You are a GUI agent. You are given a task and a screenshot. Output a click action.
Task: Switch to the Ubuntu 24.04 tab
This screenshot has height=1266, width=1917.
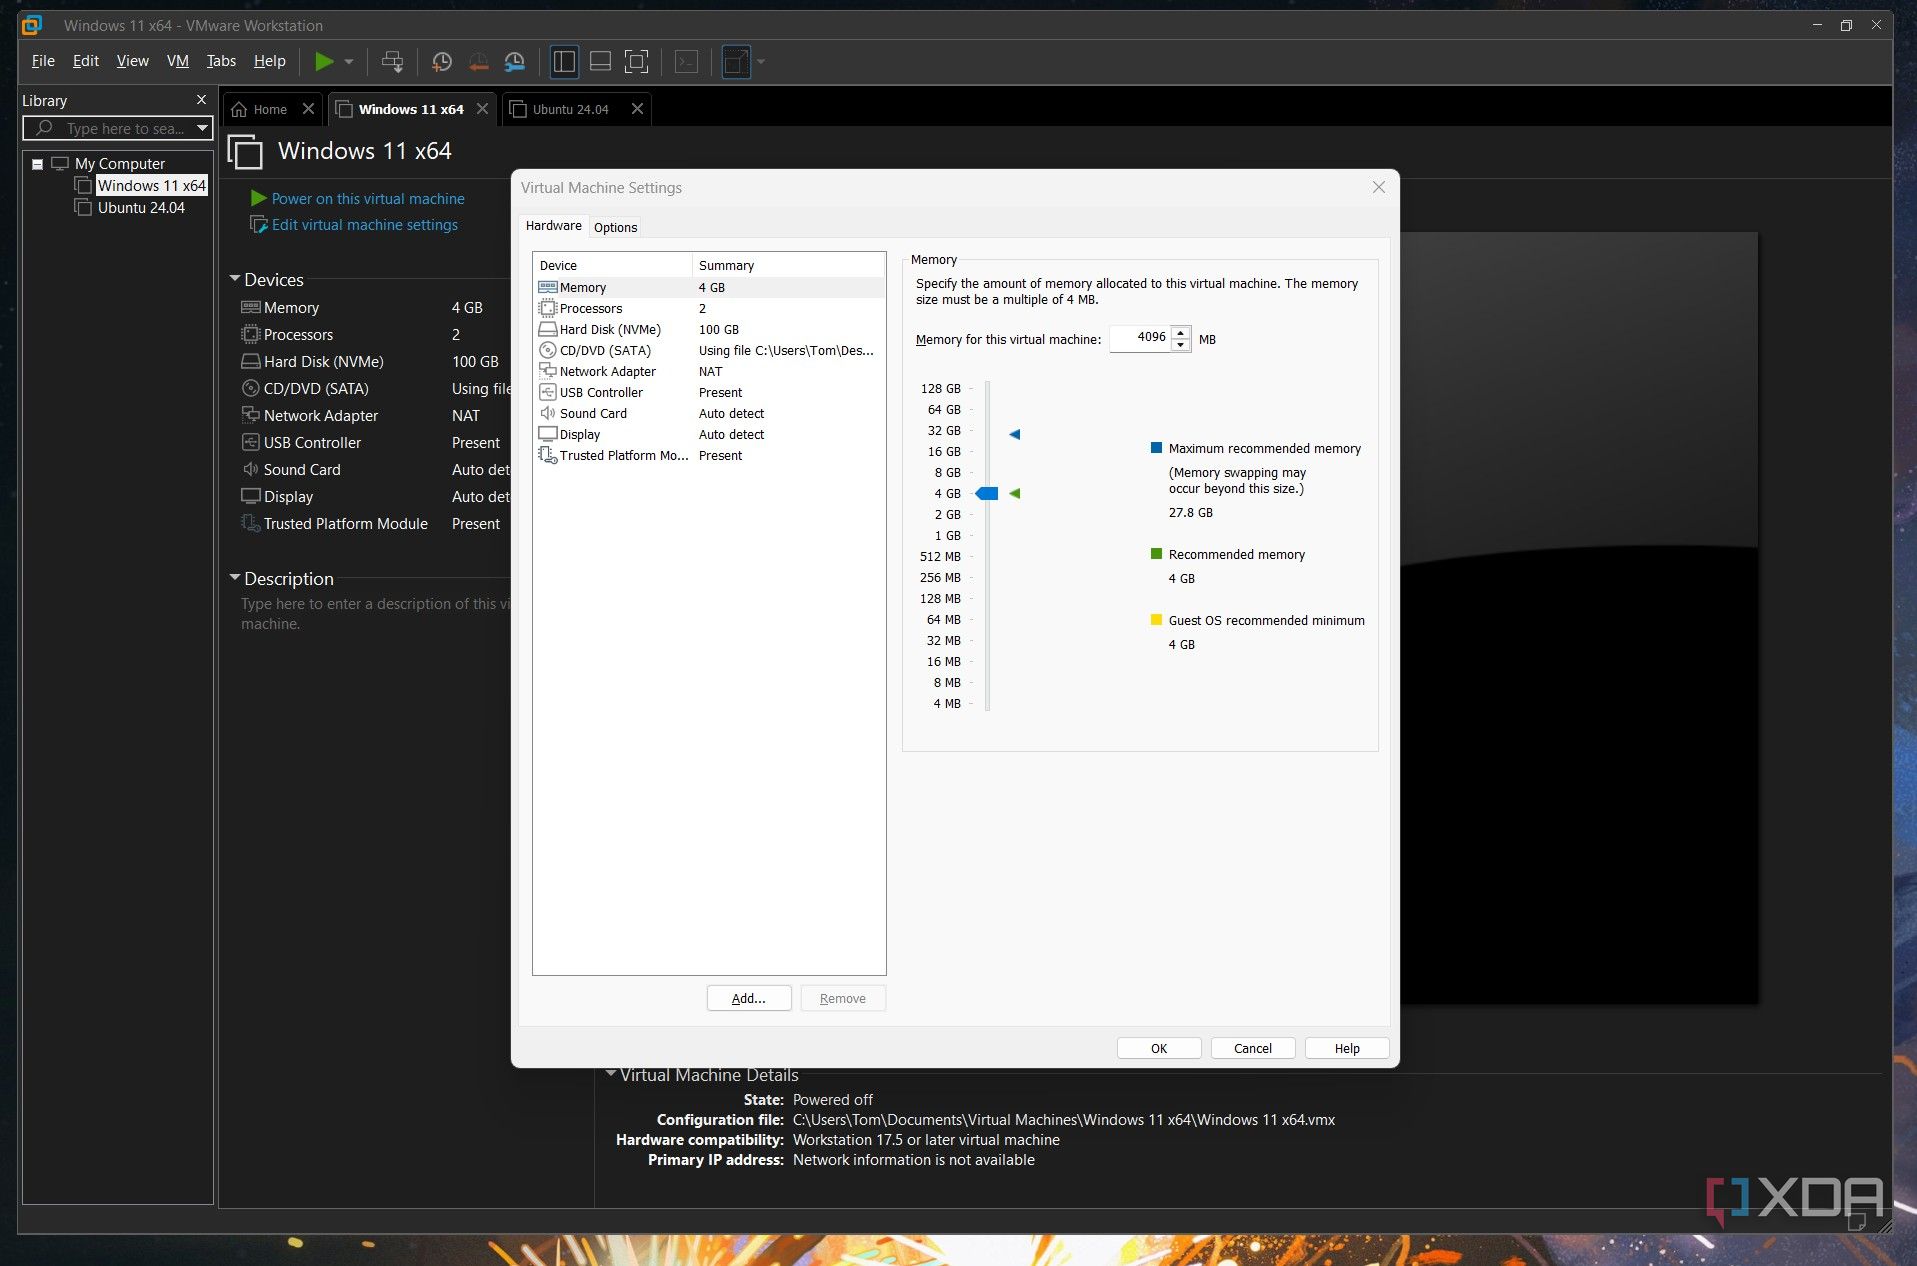point(570,109)
